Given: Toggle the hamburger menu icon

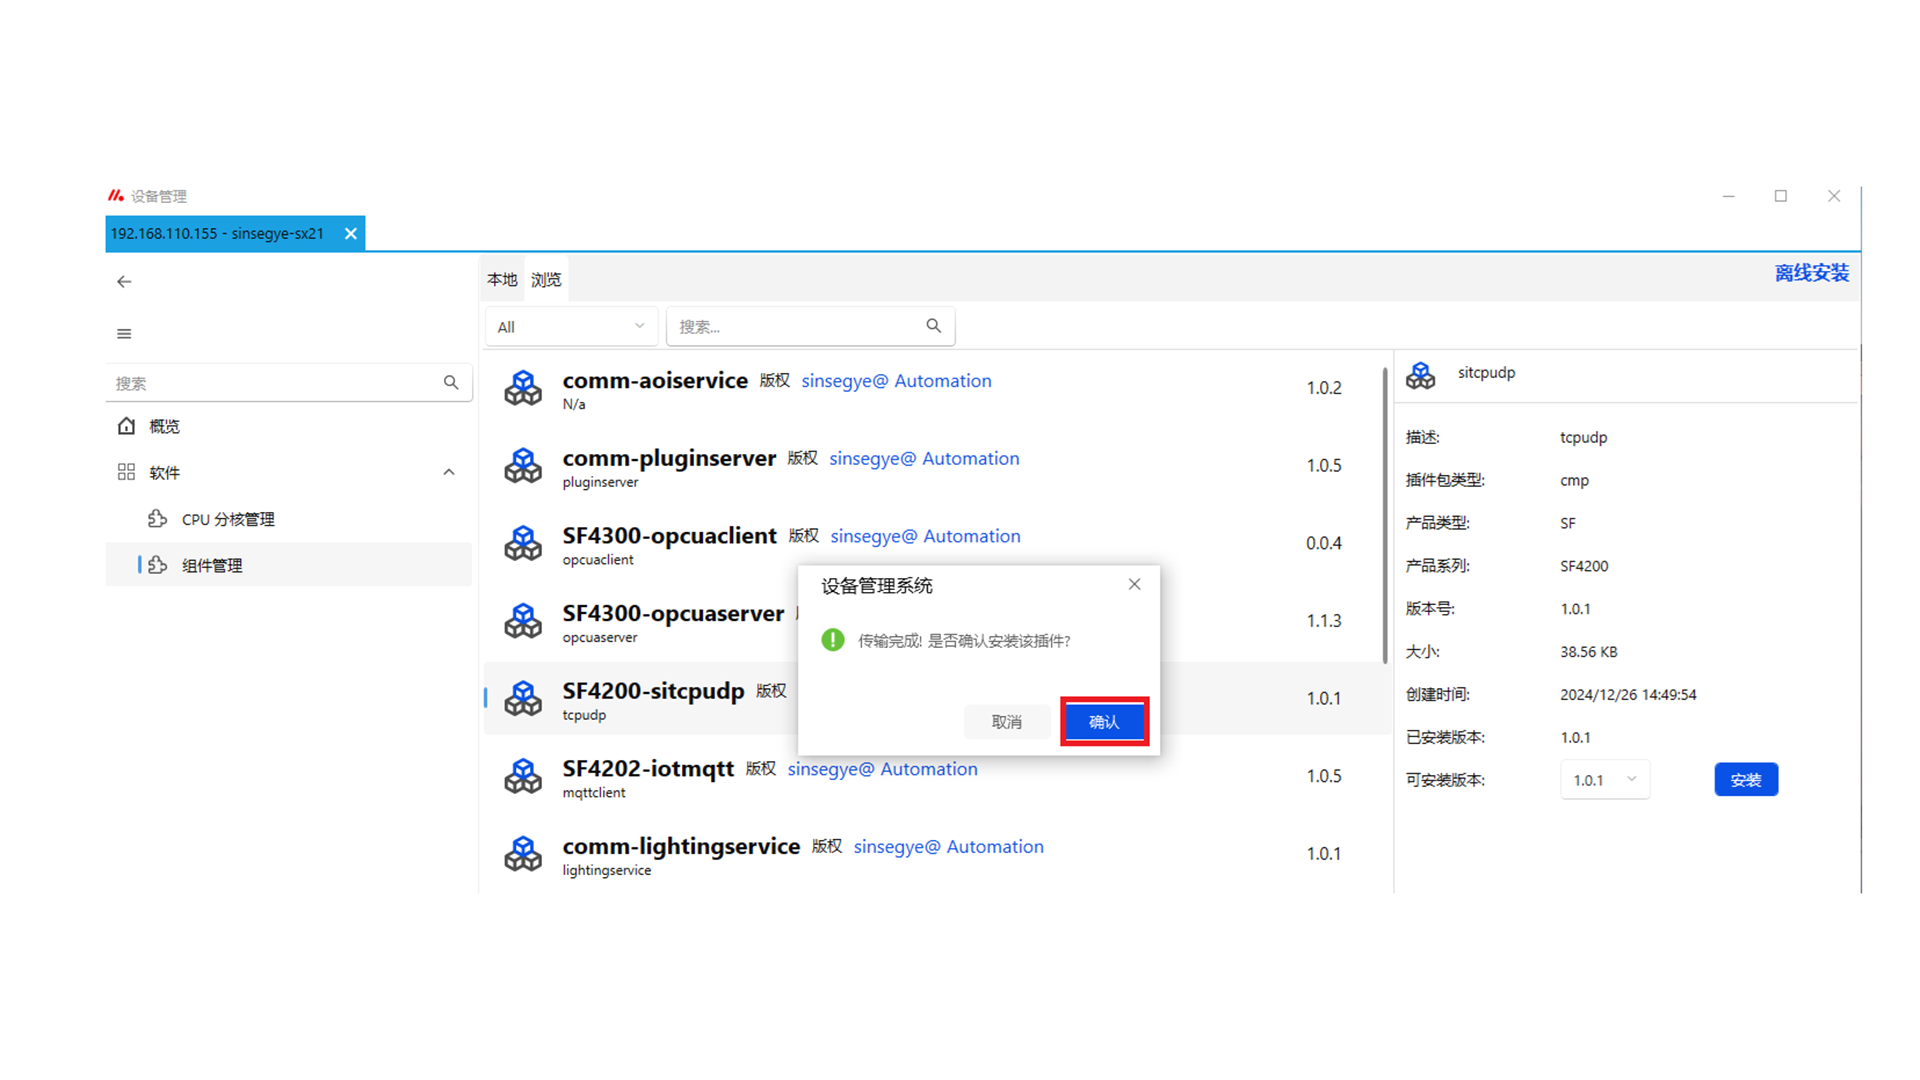Looking at the screenshot, I should (124, 334).
